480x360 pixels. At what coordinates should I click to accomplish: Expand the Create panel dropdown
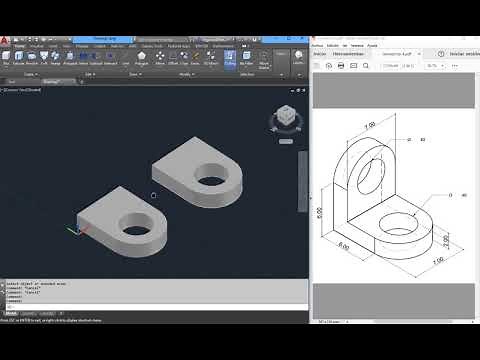31,74
